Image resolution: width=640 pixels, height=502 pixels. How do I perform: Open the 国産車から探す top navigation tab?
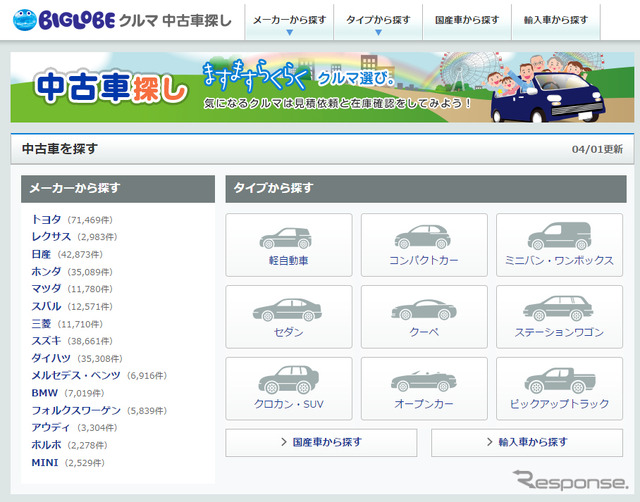pyautogui.click(x=467, y=22)
